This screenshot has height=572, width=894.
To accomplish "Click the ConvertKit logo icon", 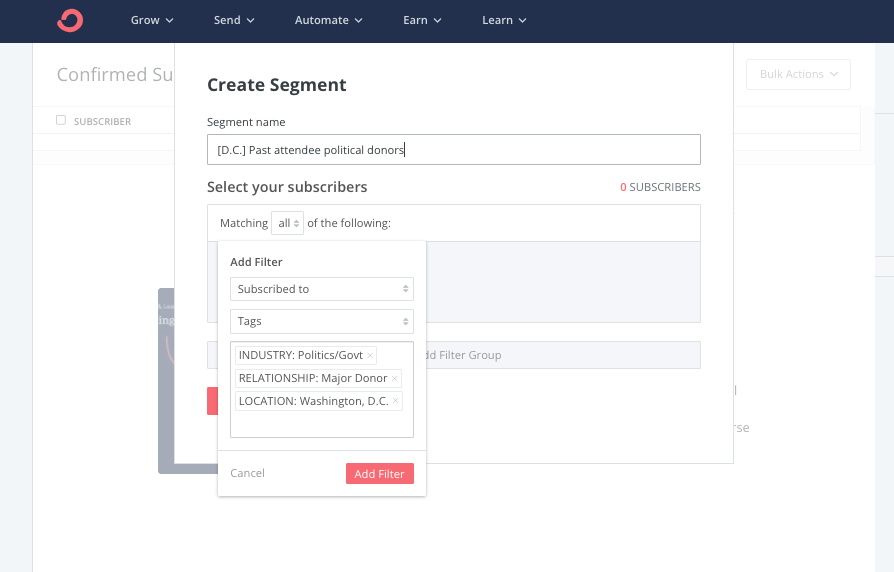I will point(70,21).
